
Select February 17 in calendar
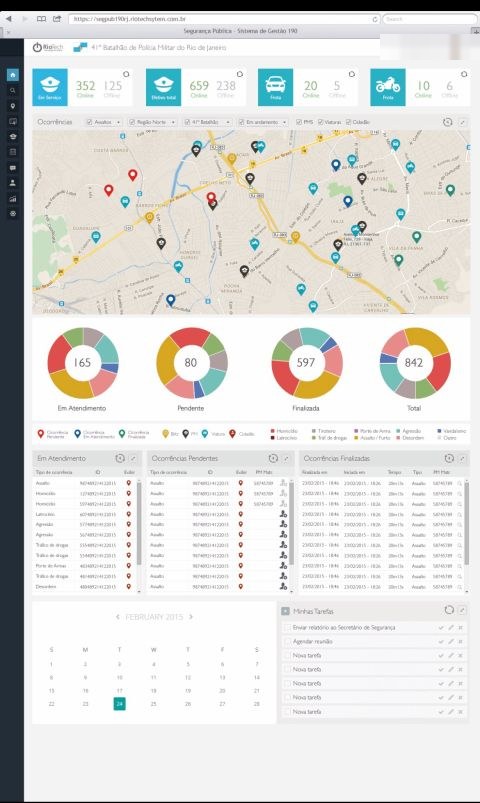point(119,690)
